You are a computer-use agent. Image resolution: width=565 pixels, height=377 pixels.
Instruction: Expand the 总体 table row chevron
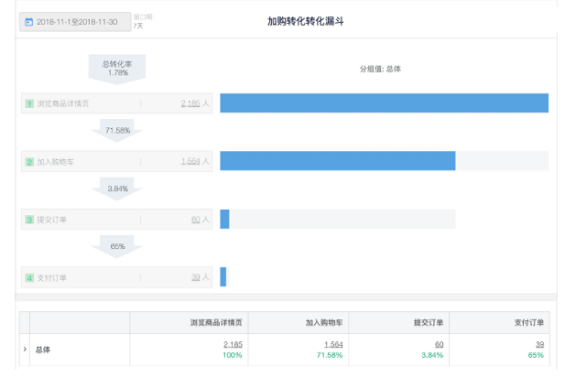(25, 349)
